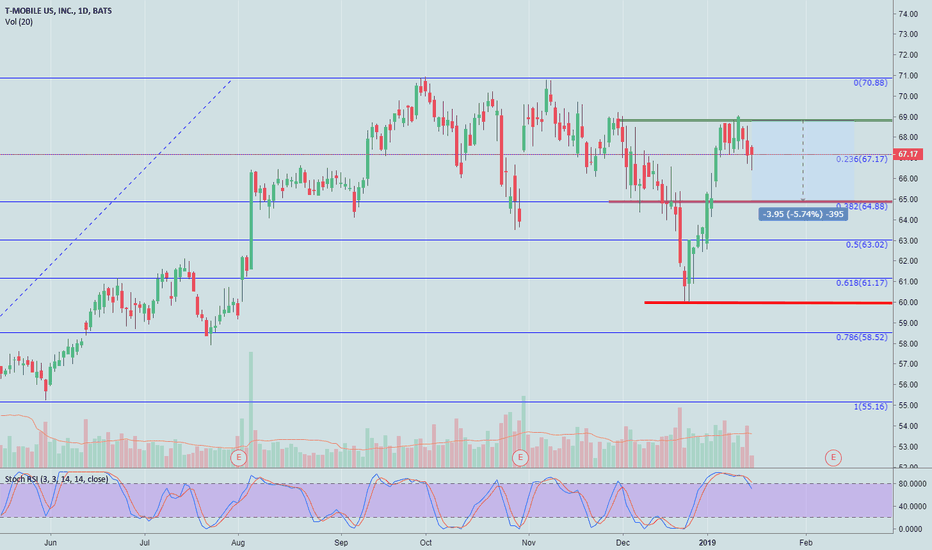
Task: Click the 62.00 price axis label
Action: (x=908, y=261)
